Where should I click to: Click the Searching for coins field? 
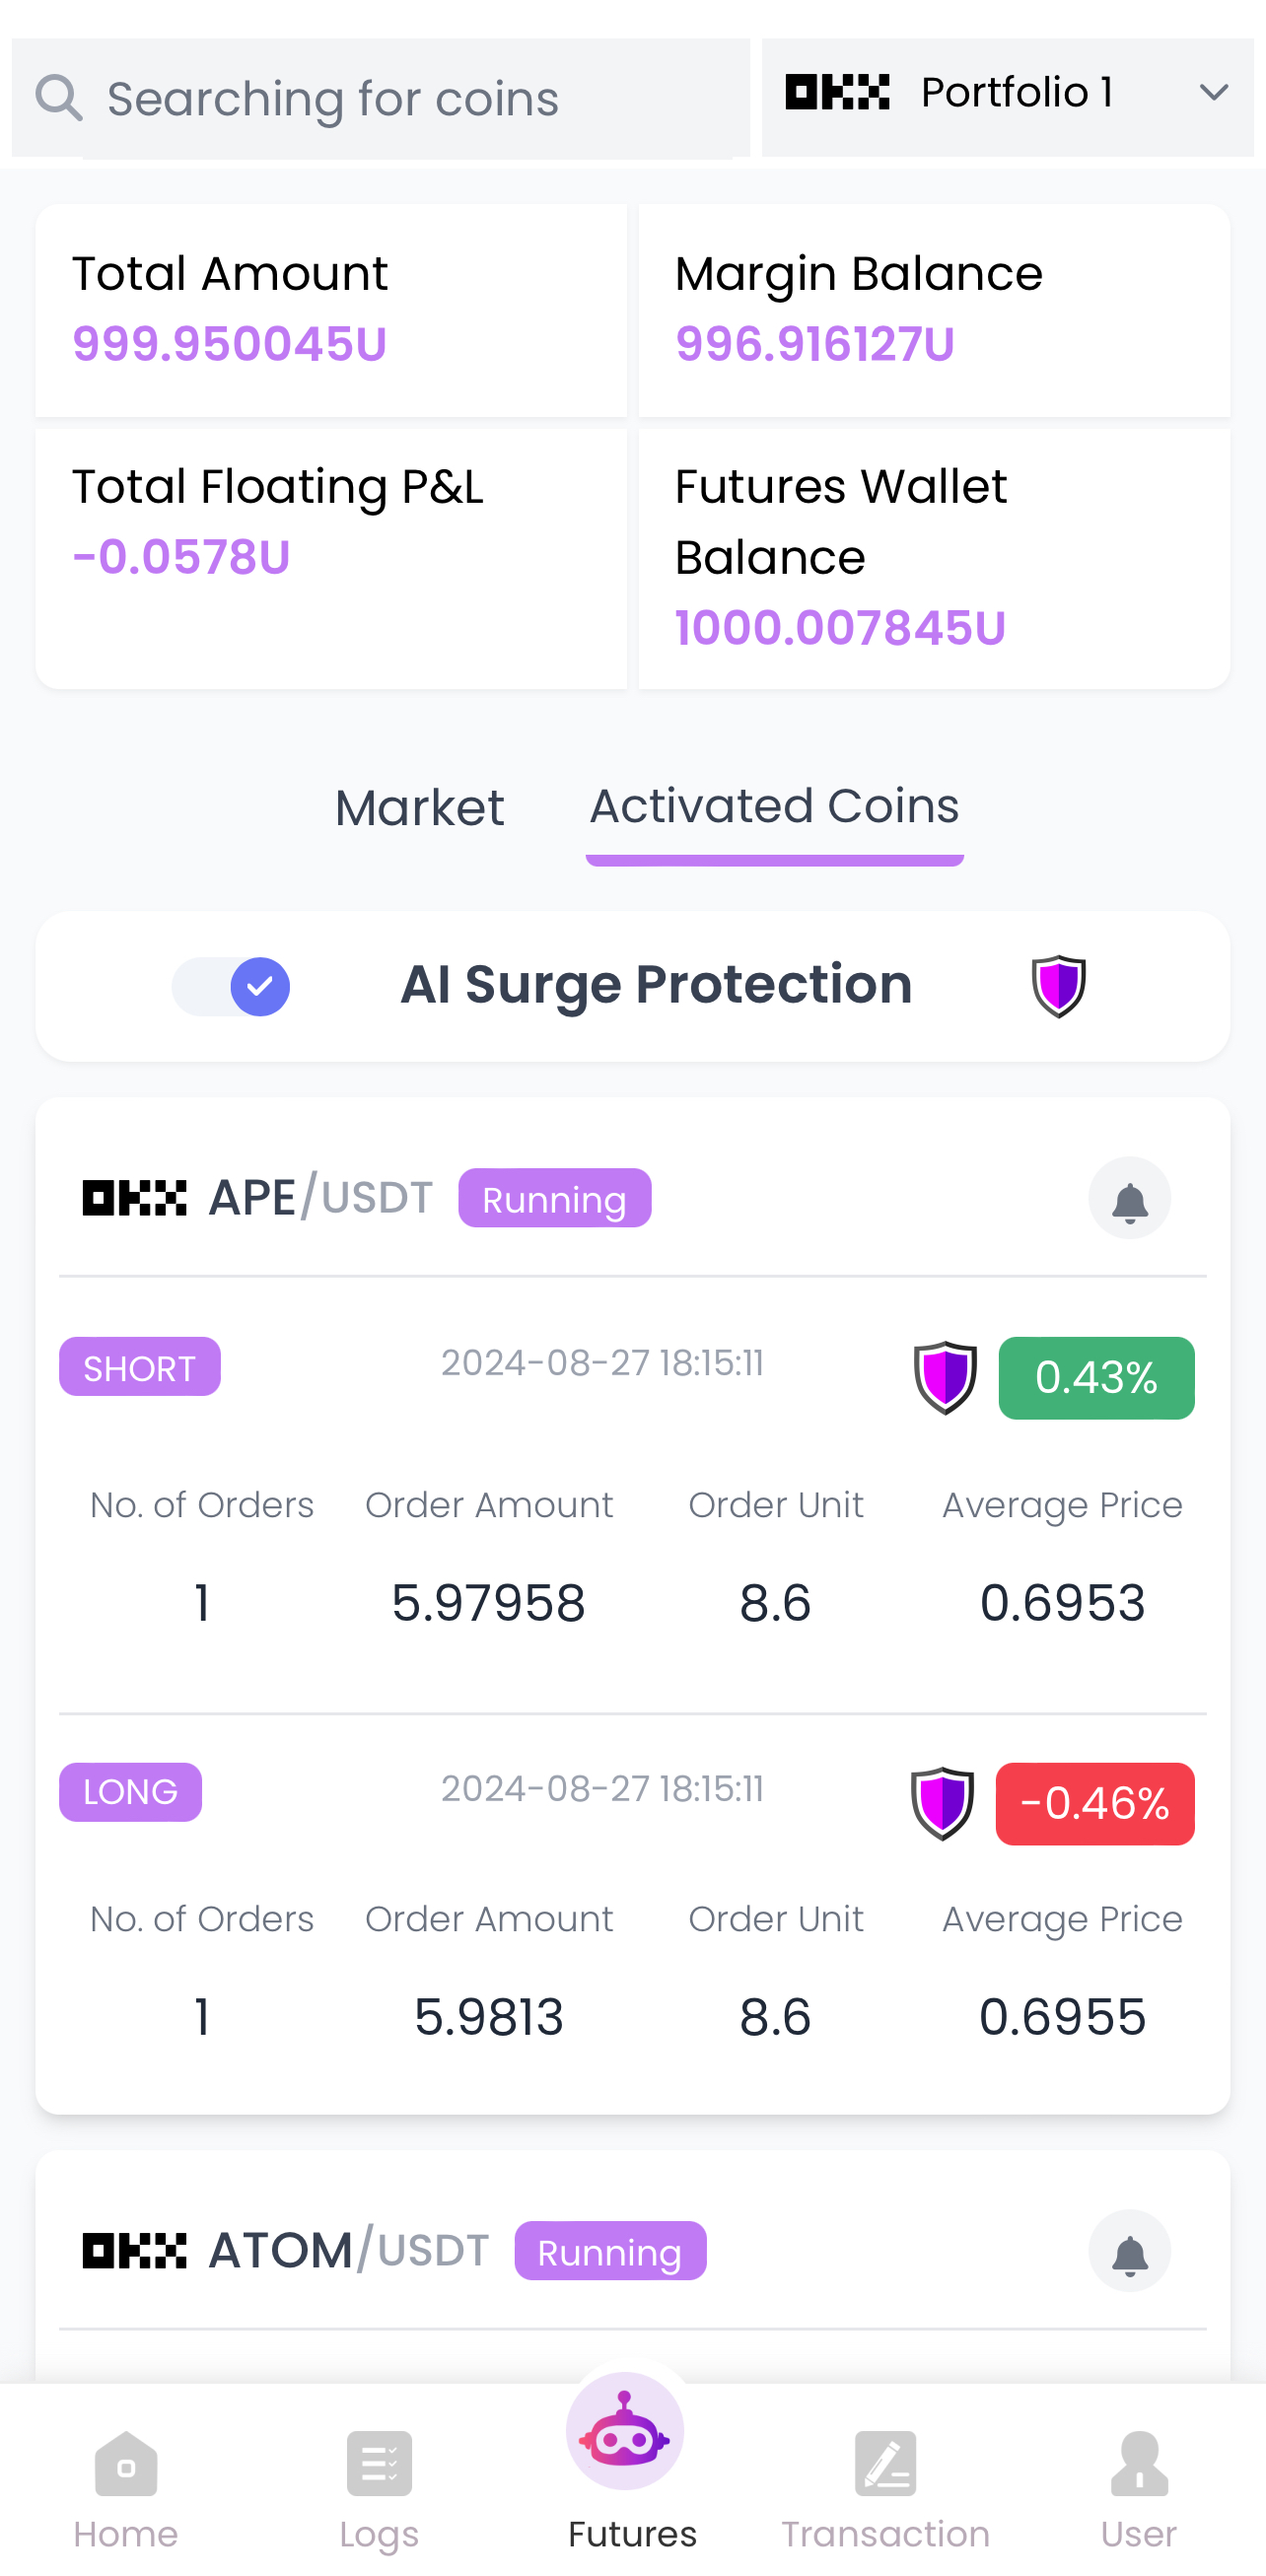click(400, 98)
